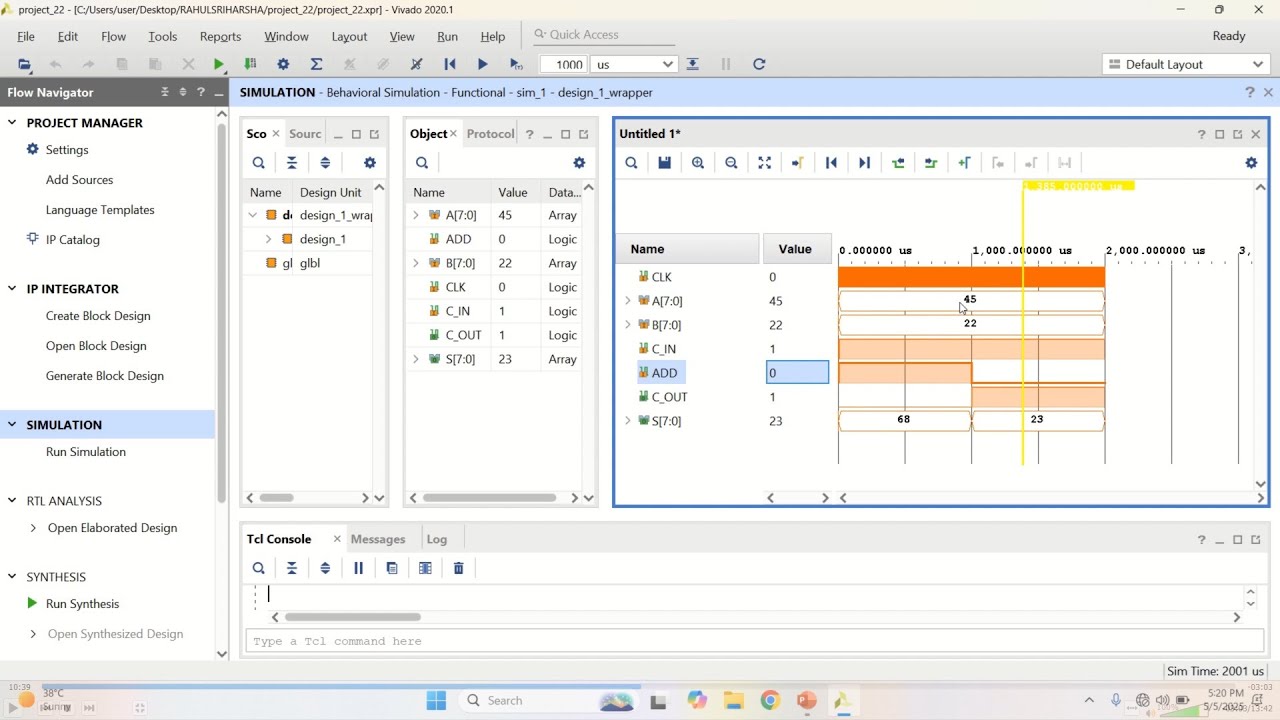Collapse SIMULATION section in Flow Navigator
The height and width of the screenshot is (720, 1280).
click(12, 425)
